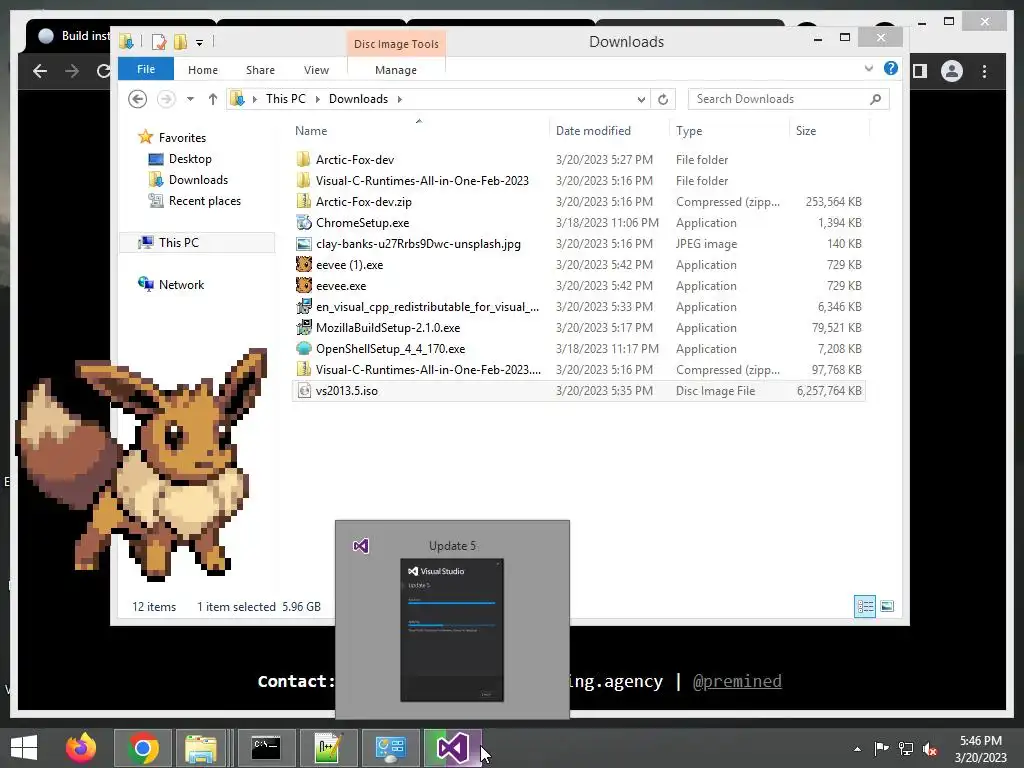Select the Arctic-Fox-dev folder
This screenshot has height=768, width=1024.
[355, 159]
